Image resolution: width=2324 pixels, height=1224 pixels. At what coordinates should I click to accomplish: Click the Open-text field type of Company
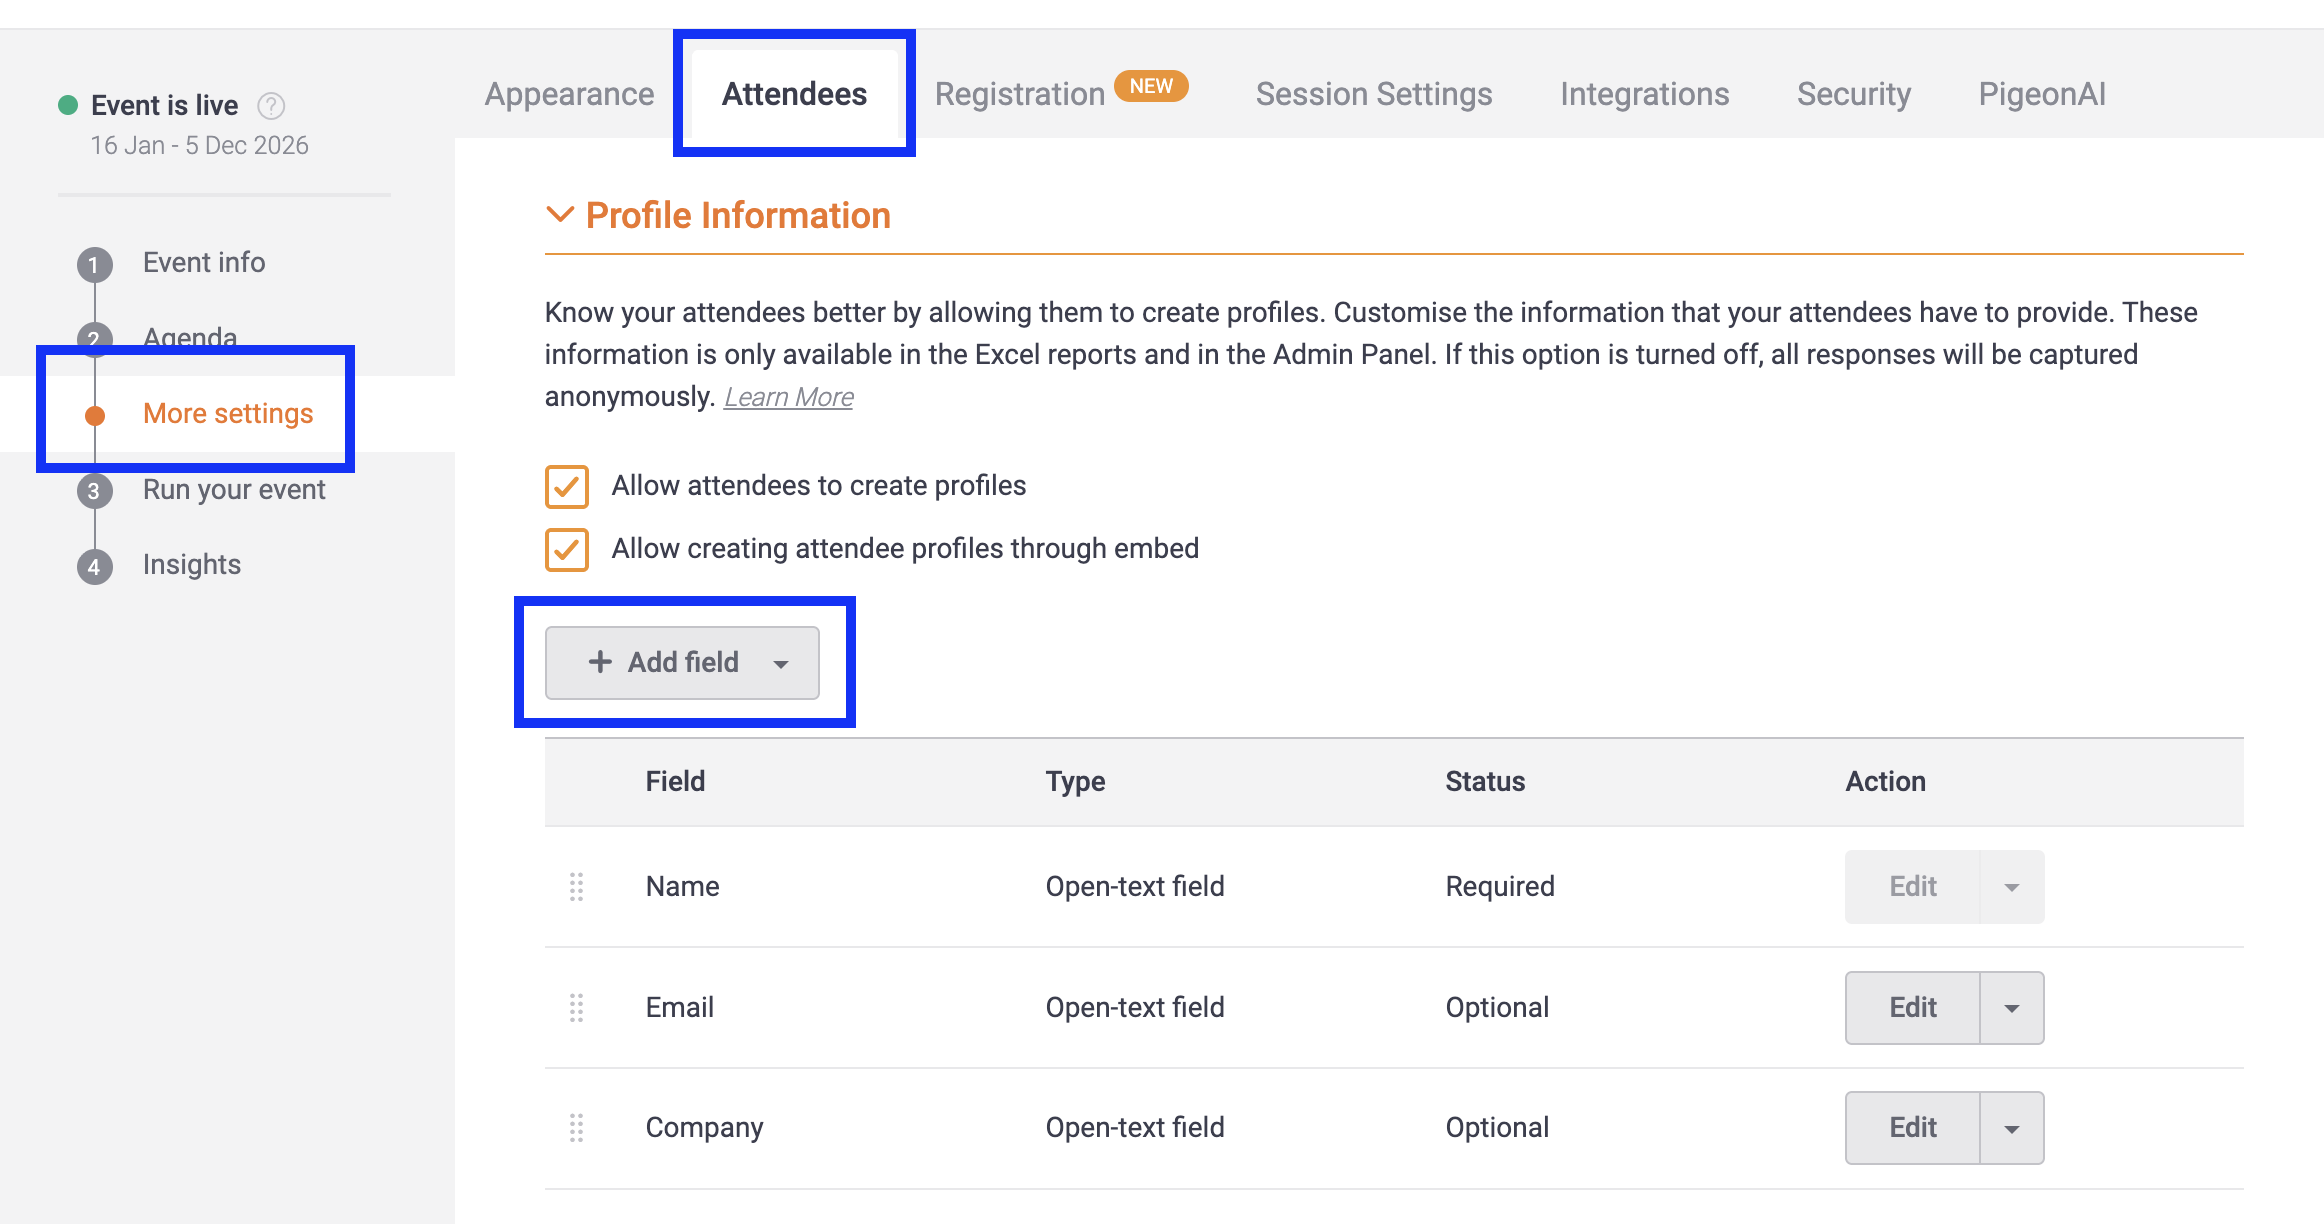click(x=1135, y=1128)
